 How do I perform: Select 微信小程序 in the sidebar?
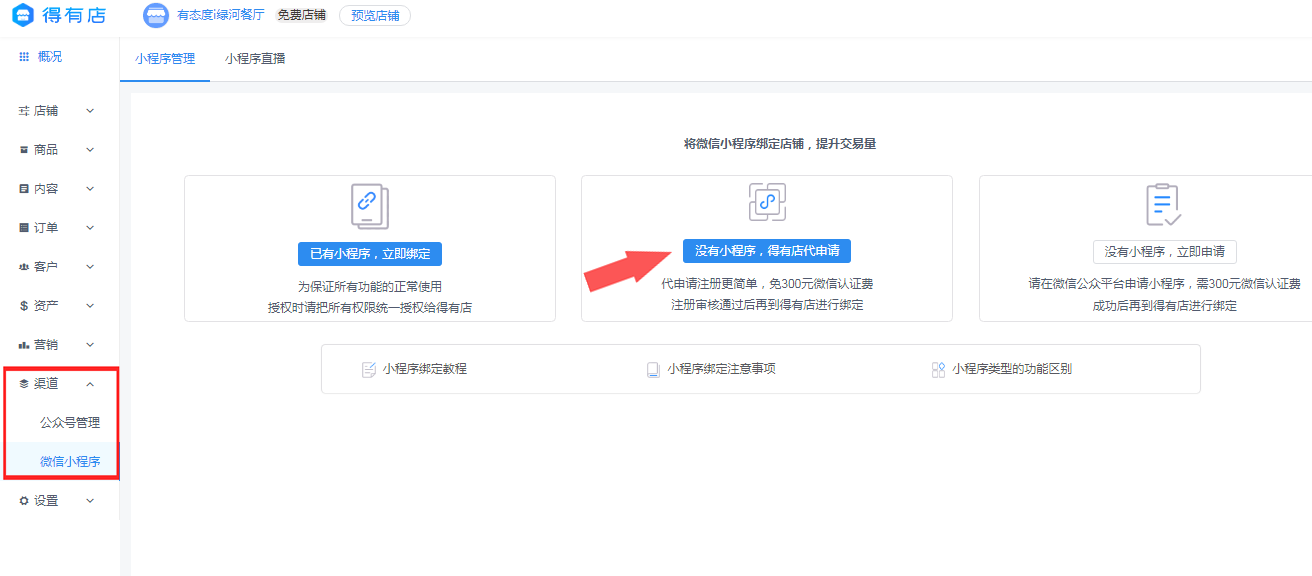(x=70, y=462)
